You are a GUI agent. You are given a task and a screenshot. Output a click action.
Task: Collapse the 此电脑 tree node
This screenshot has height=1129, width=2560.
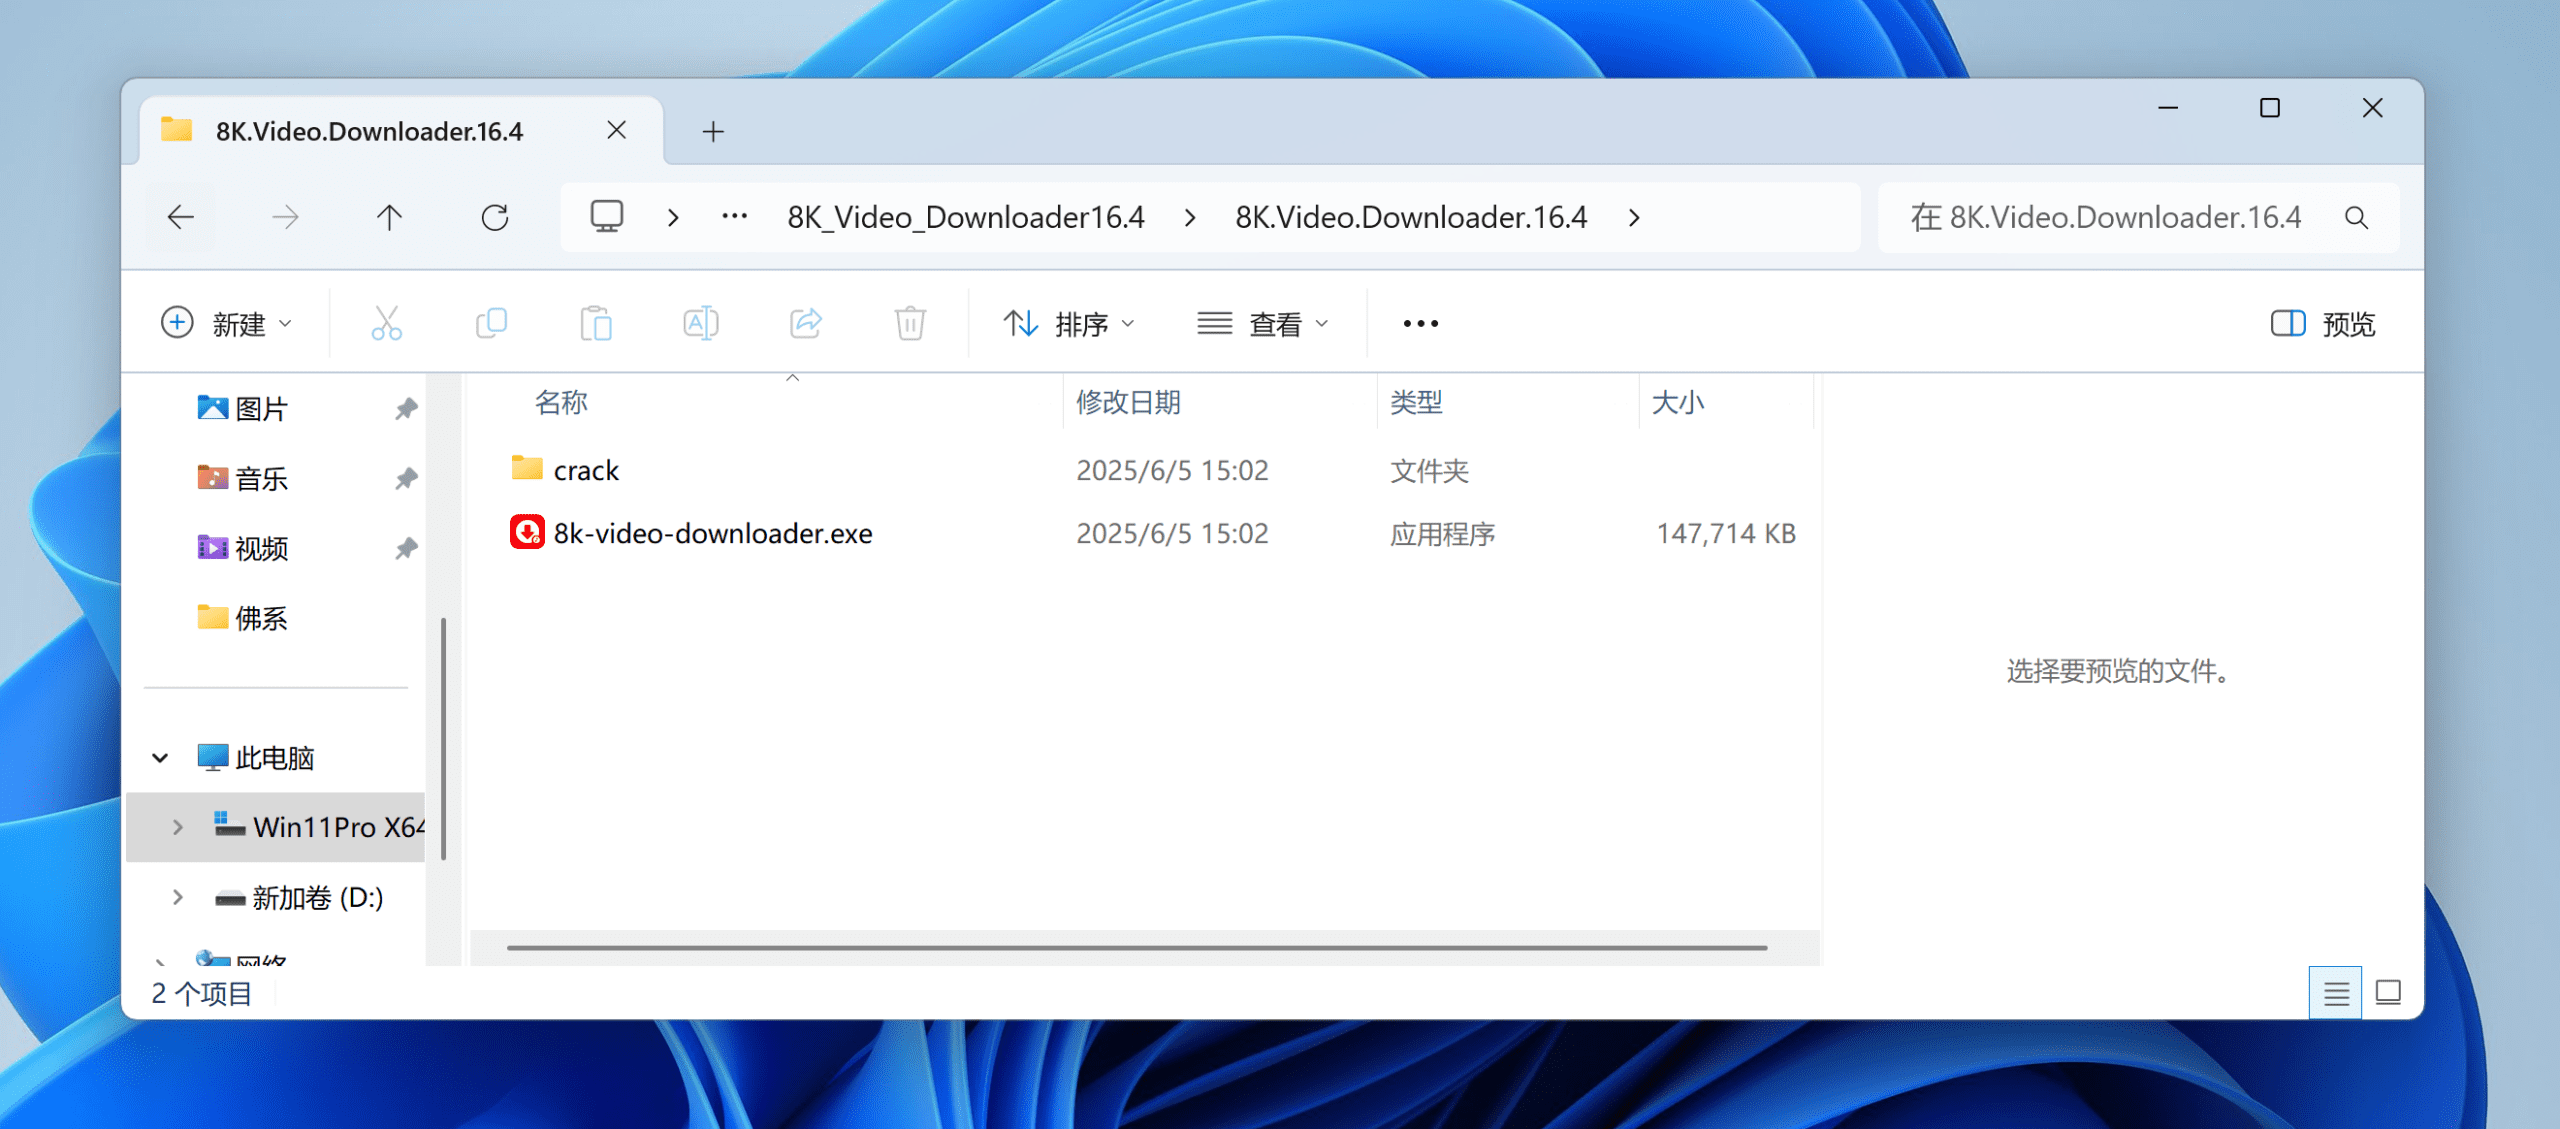coord(160,757)
